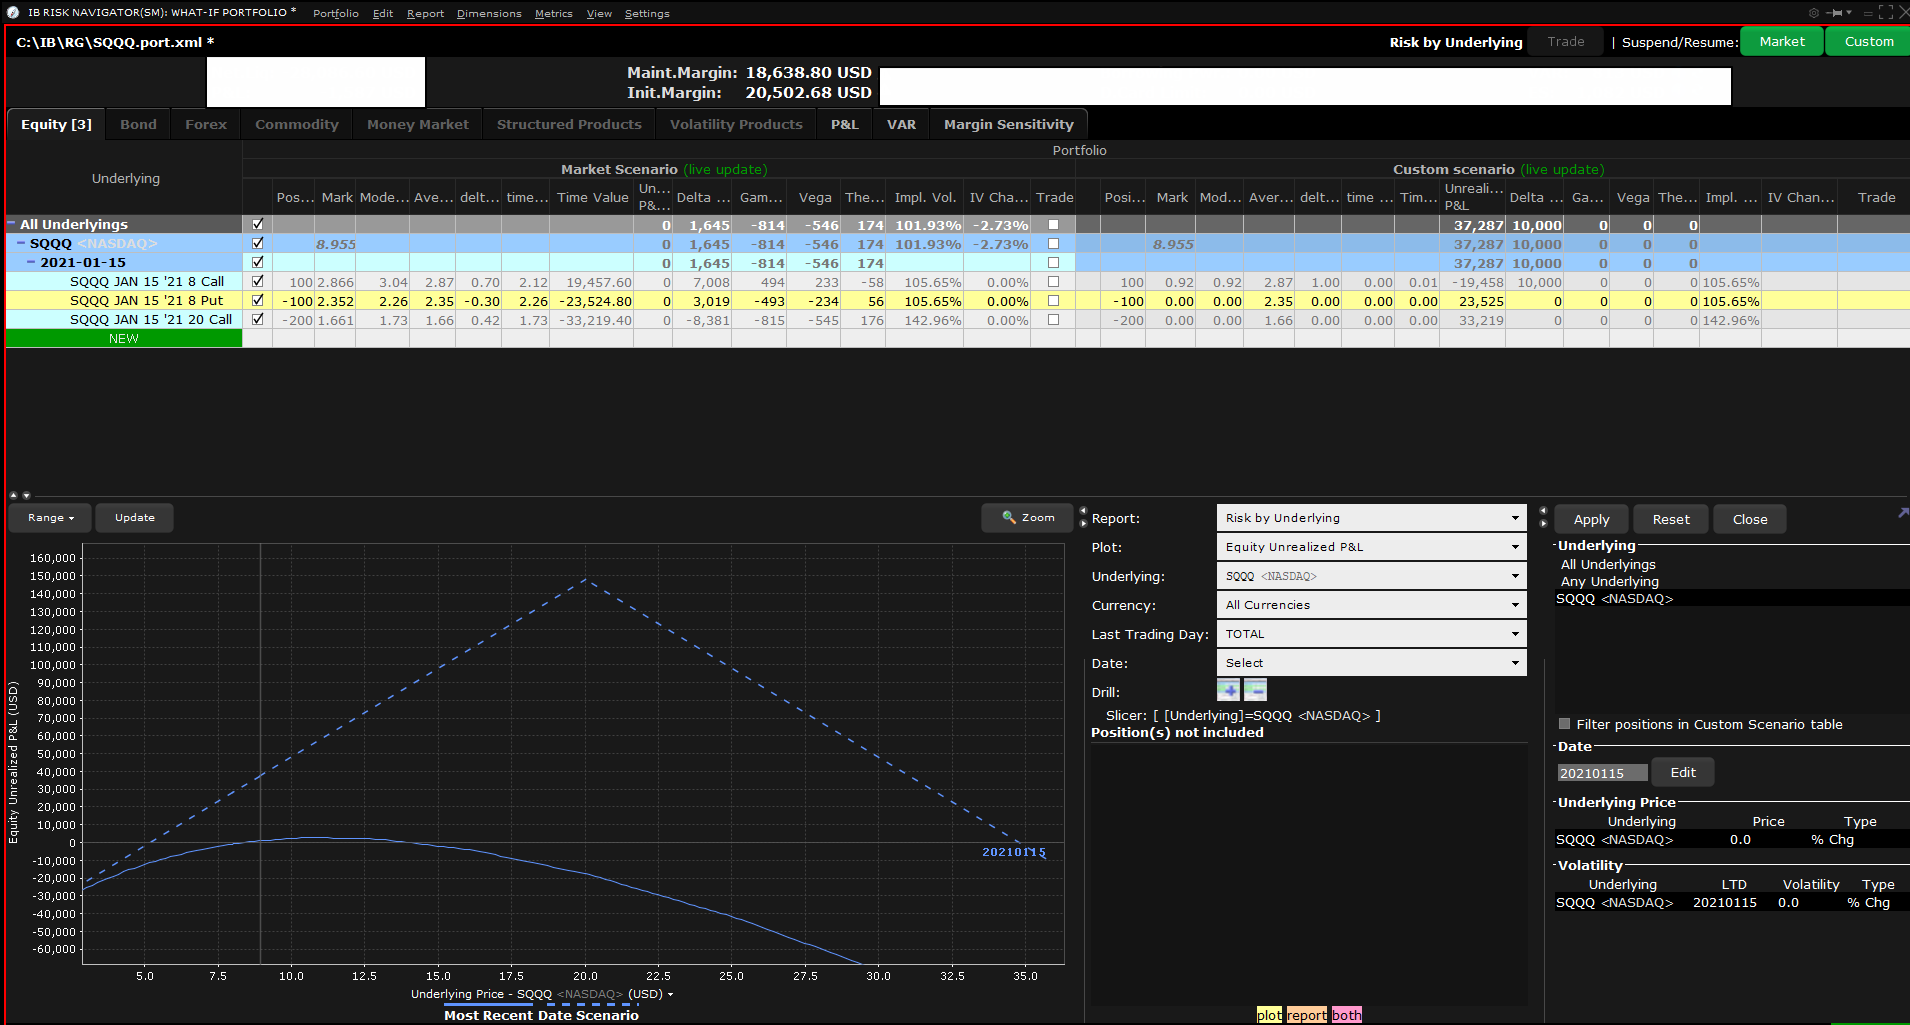
Task: Click the detach arrow icon beside Close
Action: tap(1902, 513)
